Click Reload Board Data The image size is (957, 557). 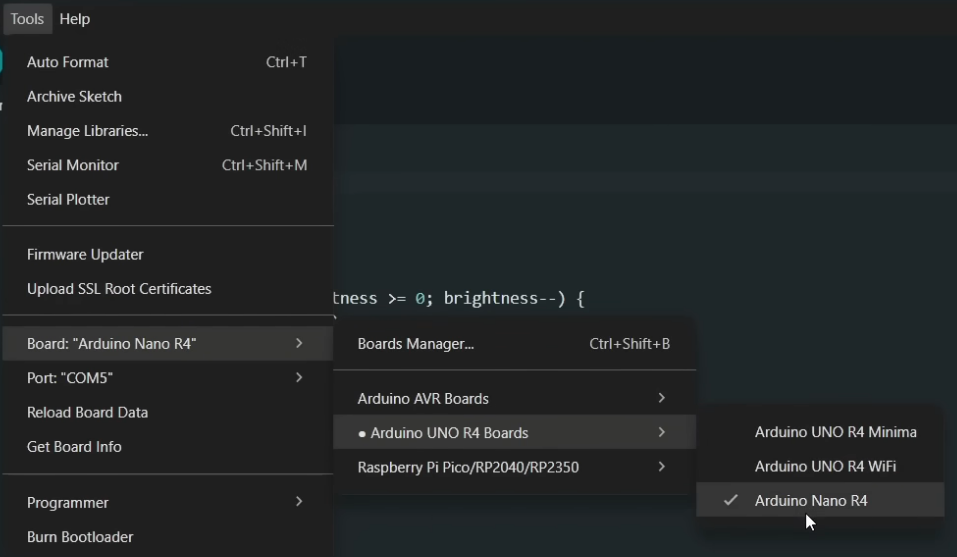point(87,412)
